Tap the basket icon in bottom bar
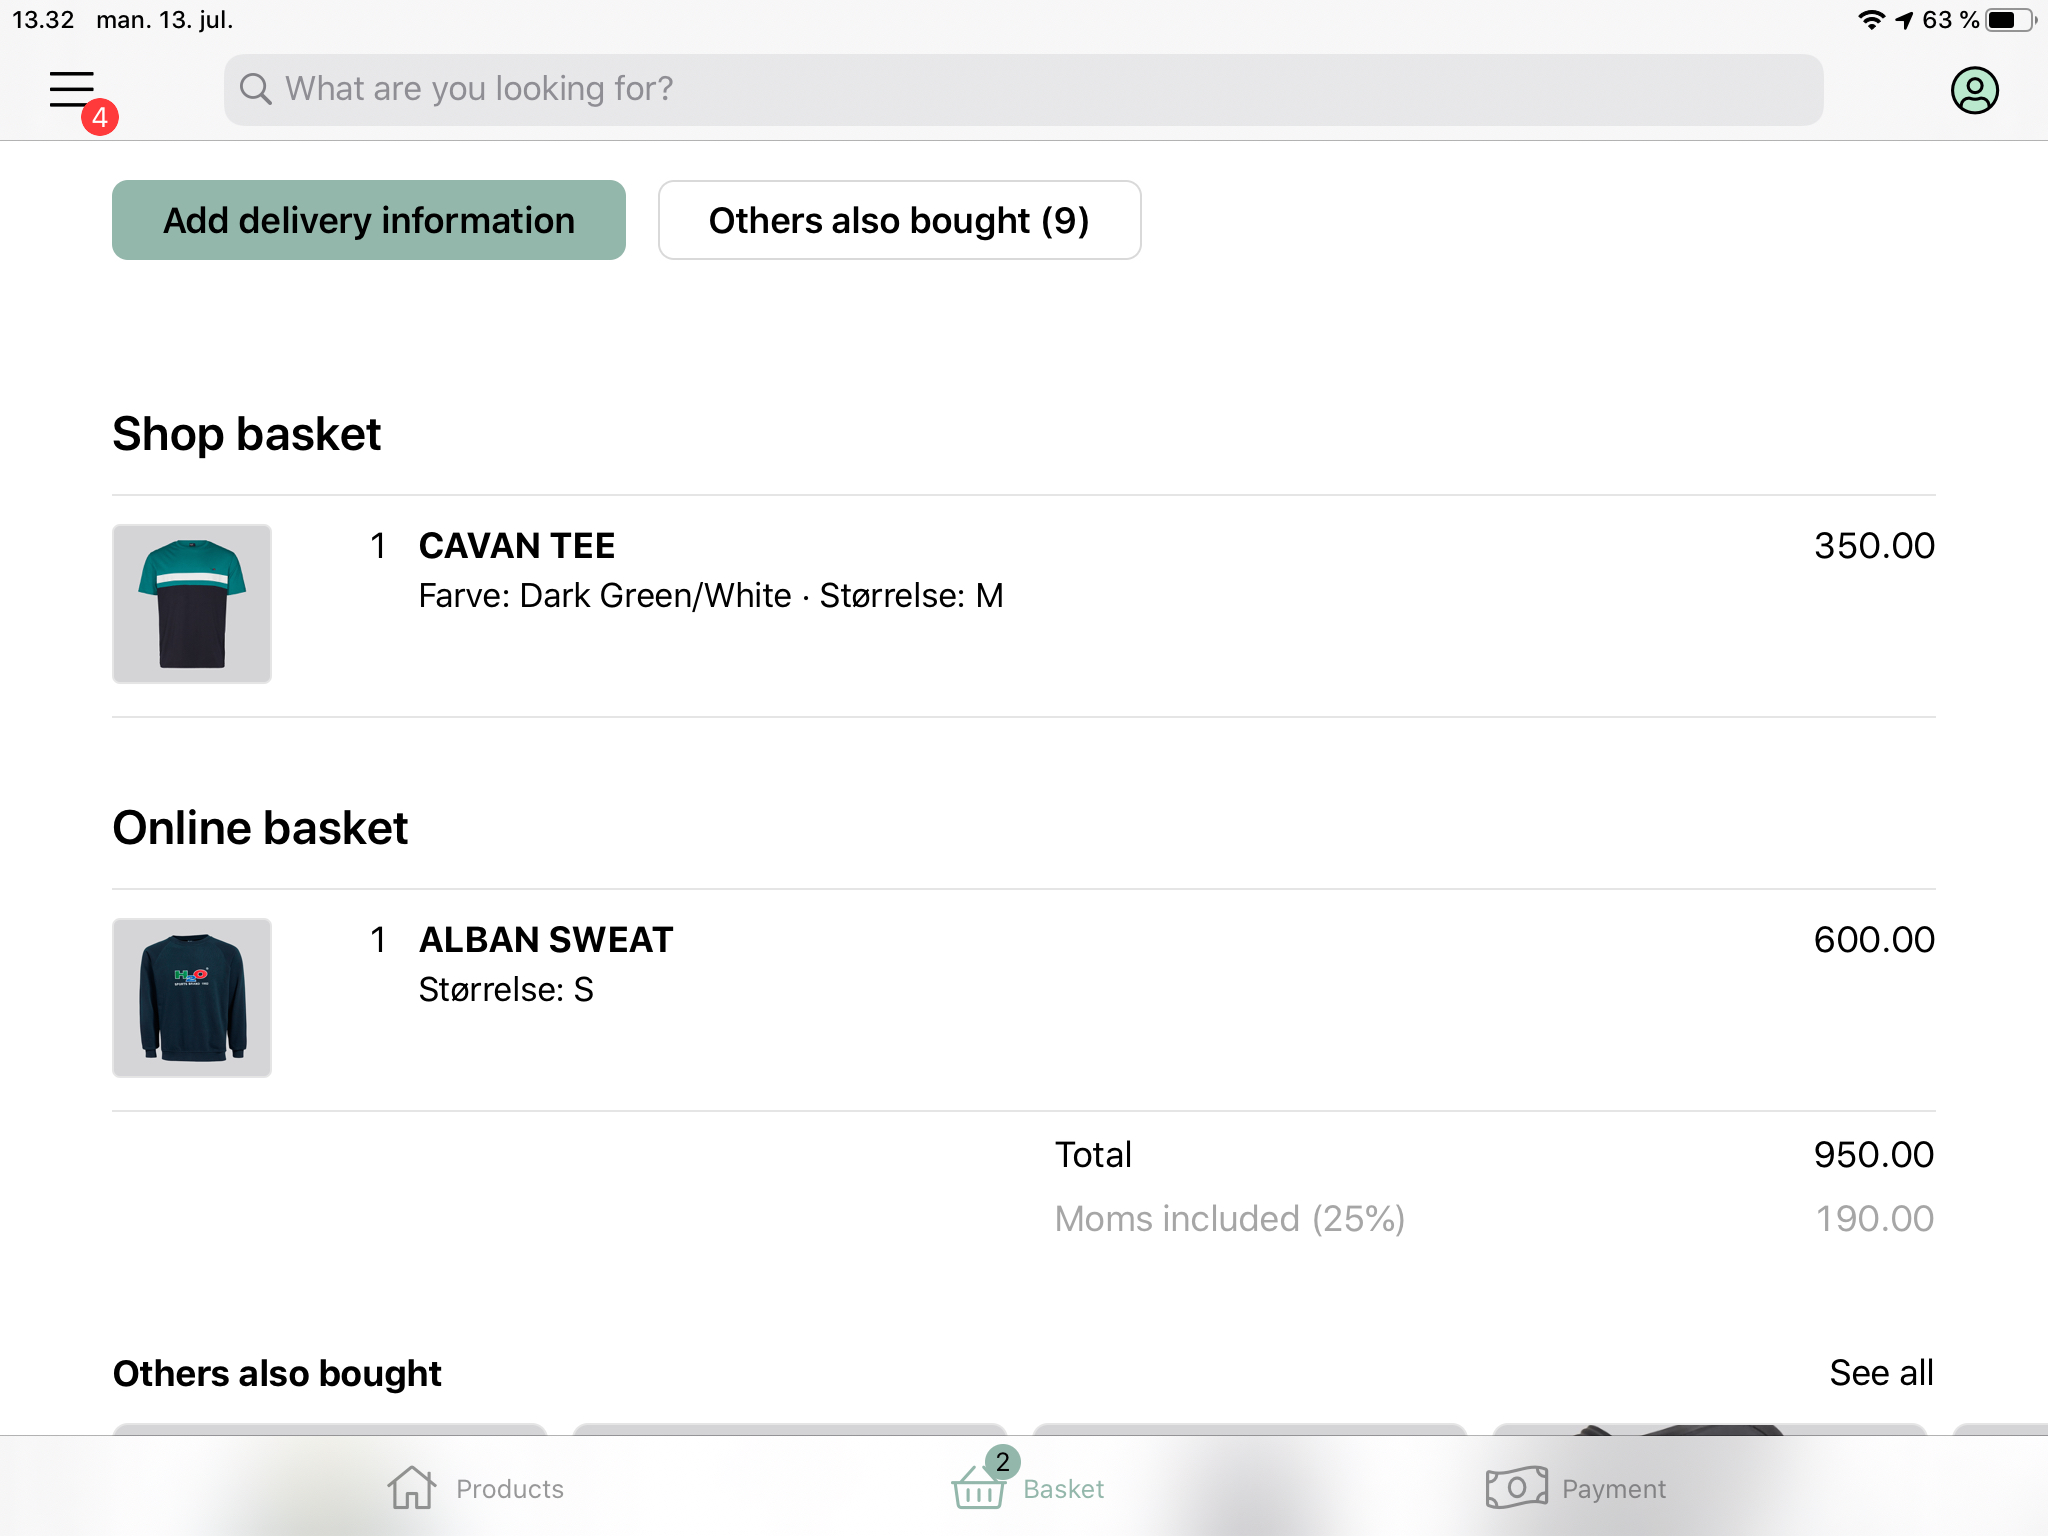2048x1536 pixels. 978,1487
